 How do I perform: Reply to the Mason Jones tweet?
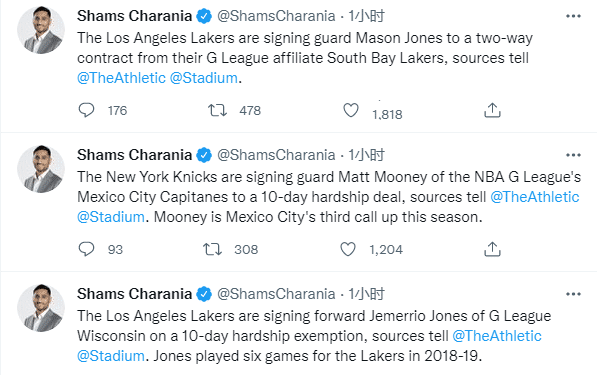[x=86, y=110]
